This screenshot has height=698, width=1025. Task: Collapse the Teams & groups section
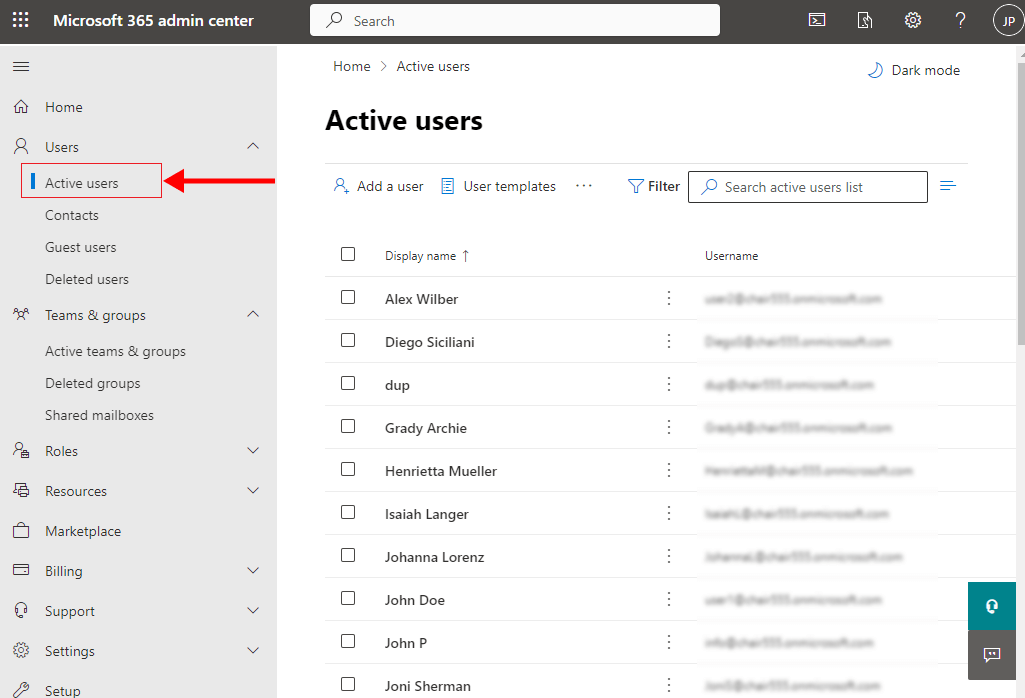click(x=253, y=315)
